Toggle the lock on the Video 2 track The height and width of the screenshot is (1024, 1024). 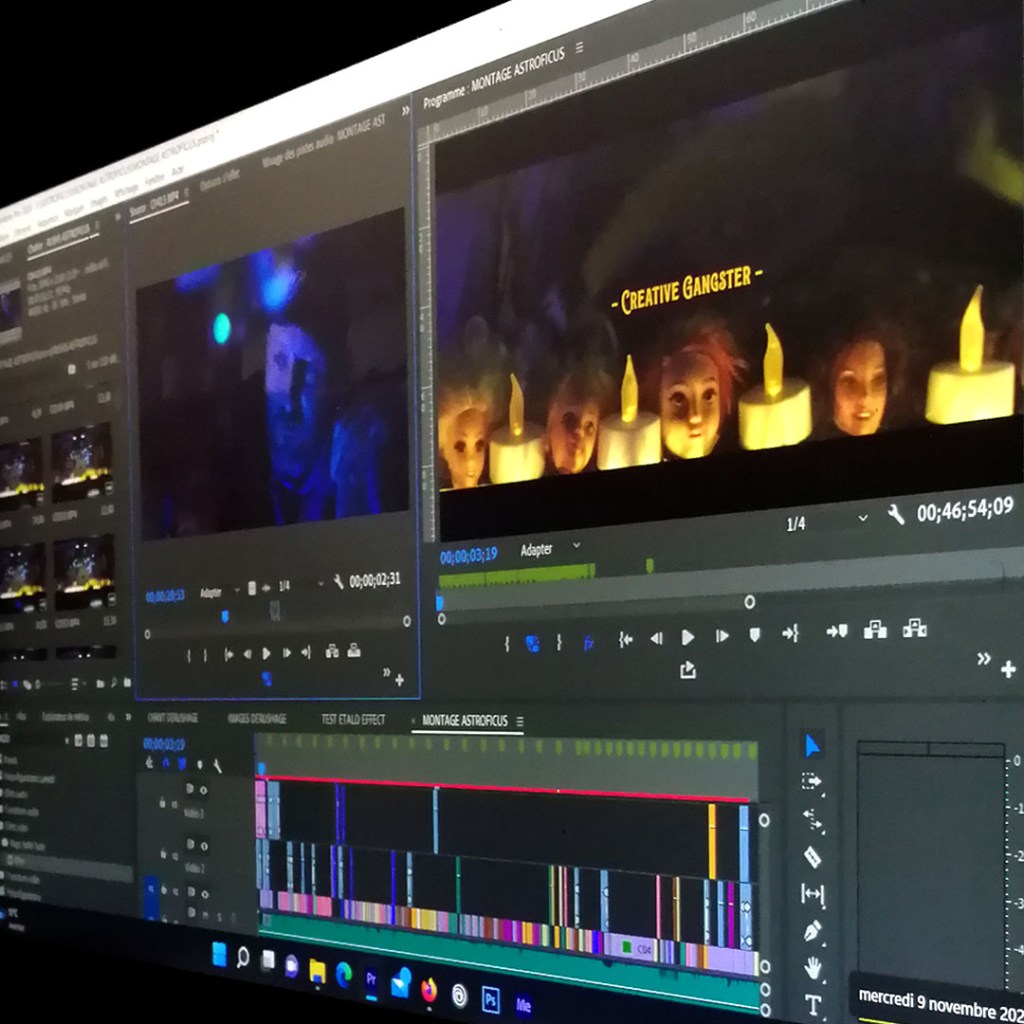(x=162, y=853)
